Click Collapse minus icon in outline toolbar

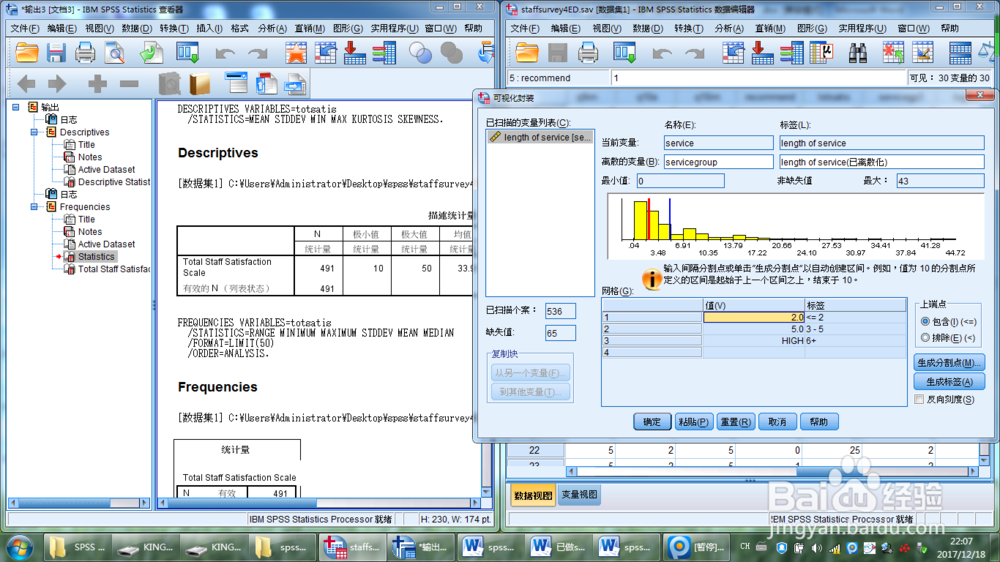129,84
